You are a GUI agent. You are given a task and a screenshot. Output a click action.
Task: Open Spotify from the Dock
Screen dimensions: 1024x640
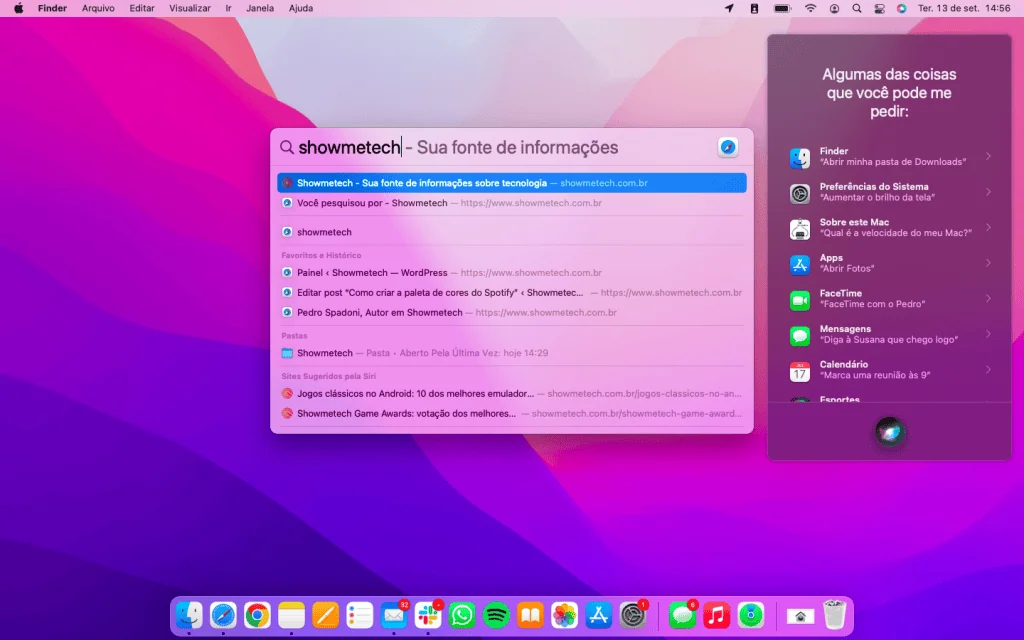click(x=495, y=617)
